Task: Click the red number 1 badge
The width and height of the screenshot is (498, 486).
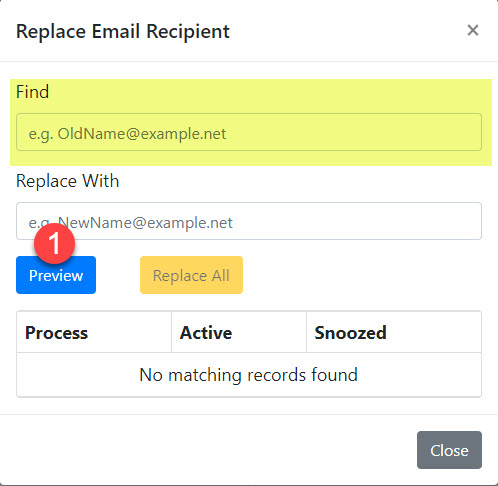Action: pos(54,244)
